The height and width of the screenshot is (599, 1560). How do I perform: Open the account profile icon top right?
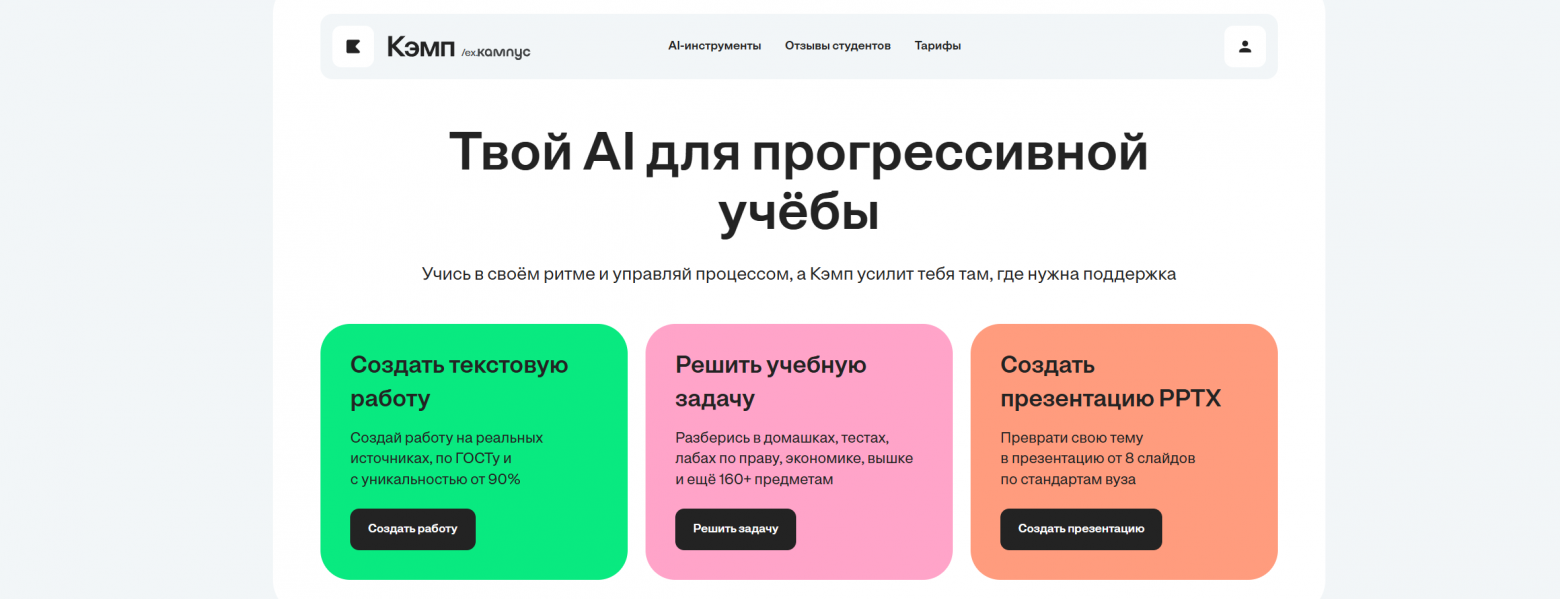tap(1244, 46)
